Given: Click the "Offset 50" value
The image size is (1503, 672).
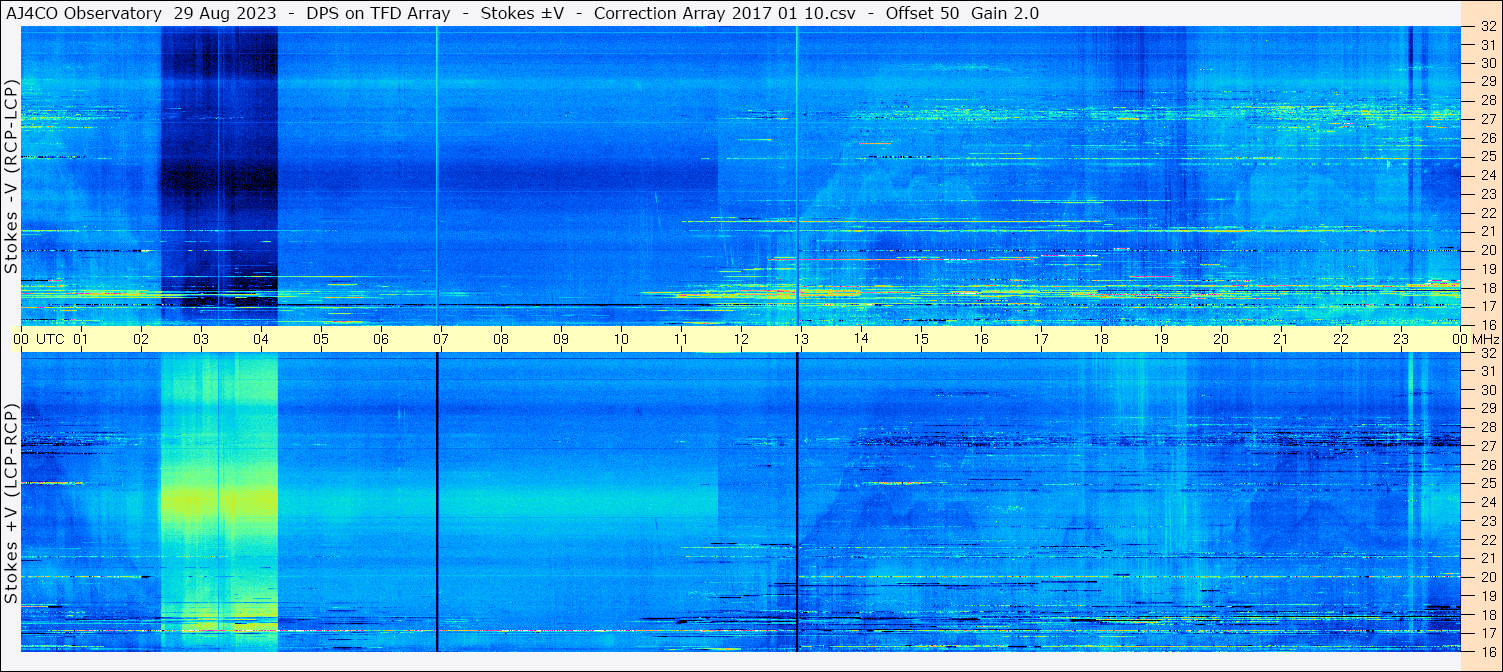Looking at the screenshot, I should coord(922,13).
